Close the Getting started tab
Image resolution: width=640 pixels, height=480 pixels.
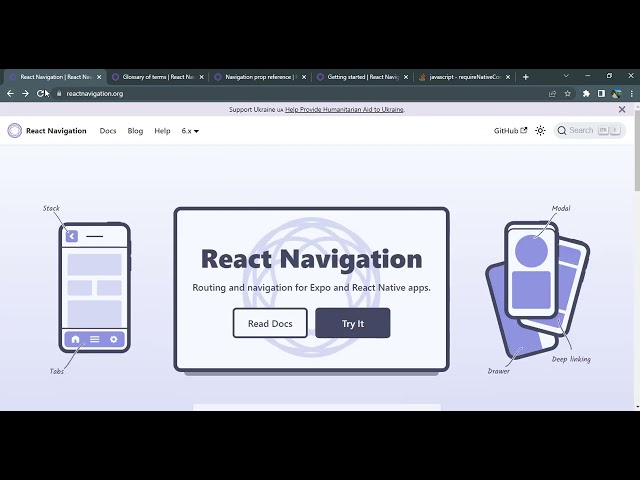click(x=406, y=77)
